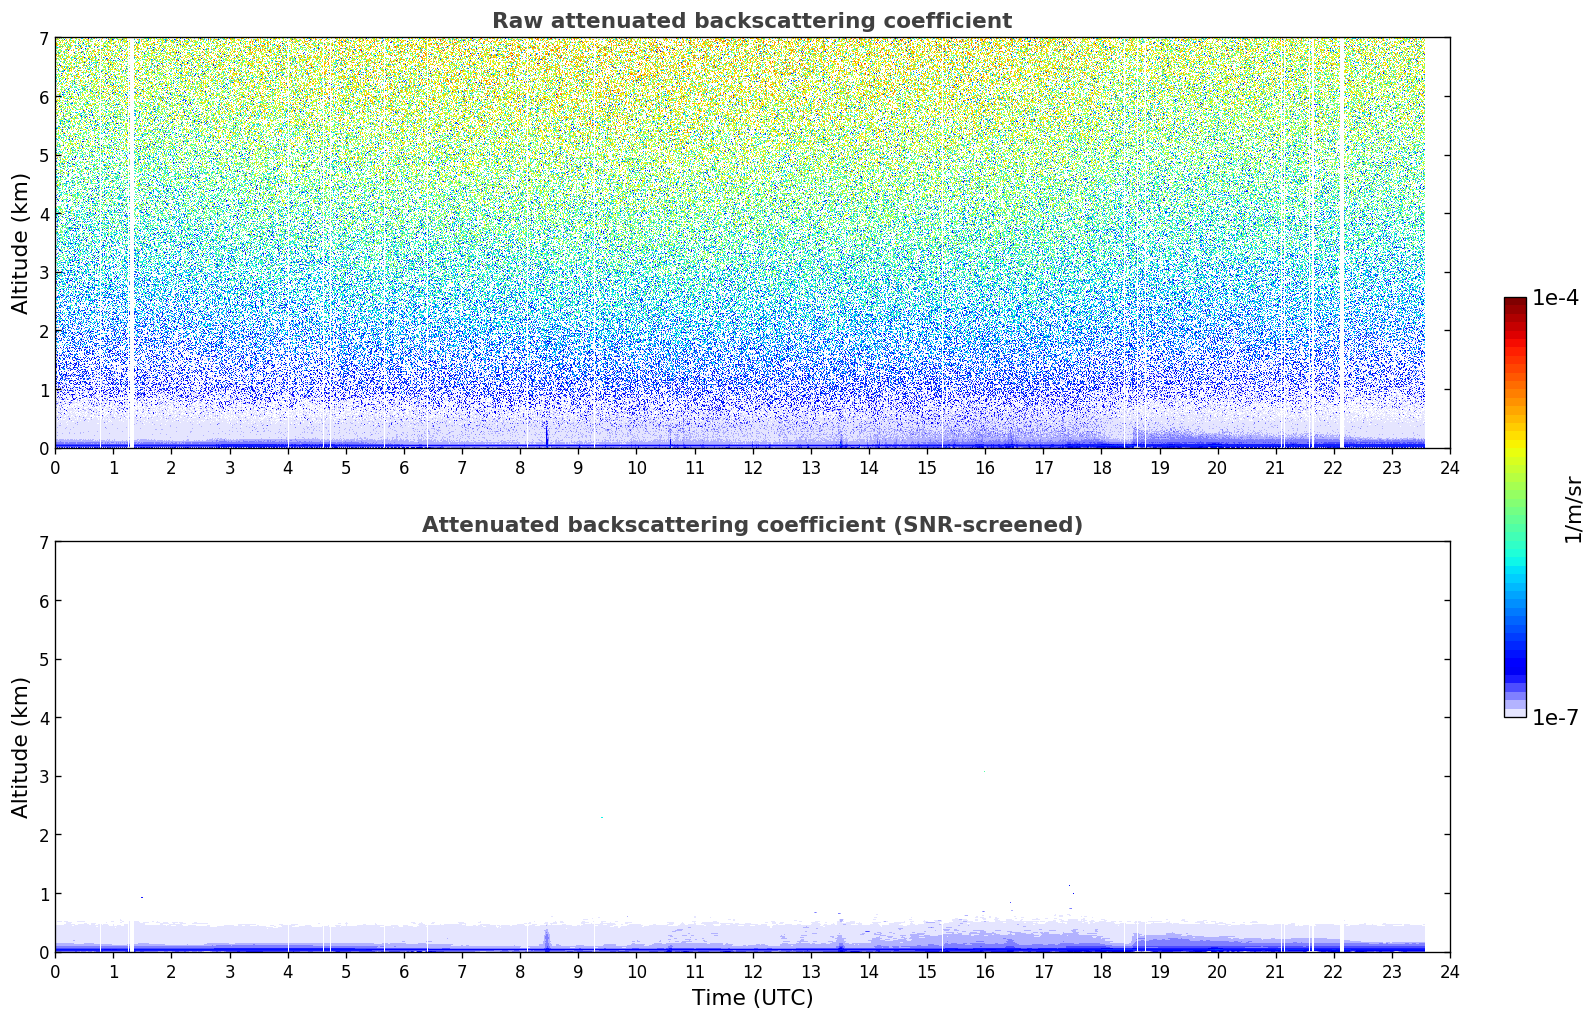Image resolution: width=1595 pixels, height=1020 pixels.
Task: Click the bottom plot's 'Altitude (km)' label
Action: pyautogui.click(x=21, y=747)
